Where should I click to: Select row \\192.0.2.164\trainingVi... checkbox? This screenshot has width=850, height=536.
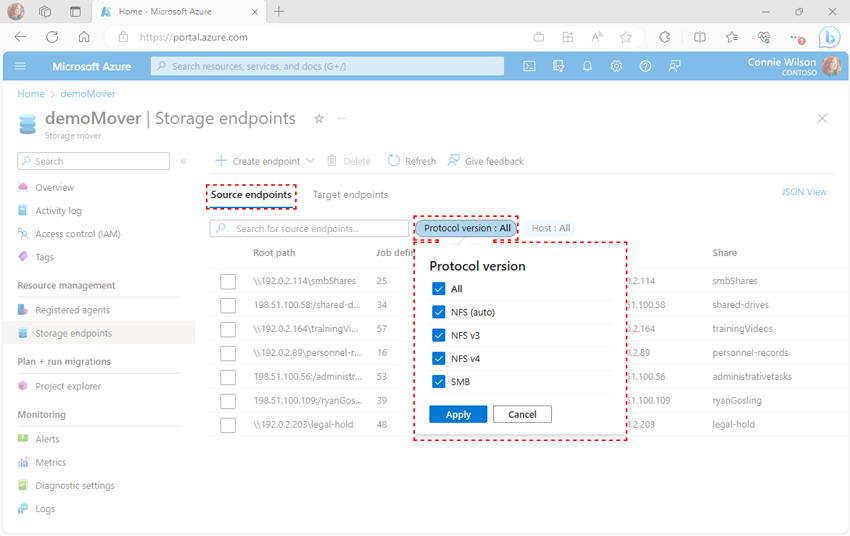point(228,329)
